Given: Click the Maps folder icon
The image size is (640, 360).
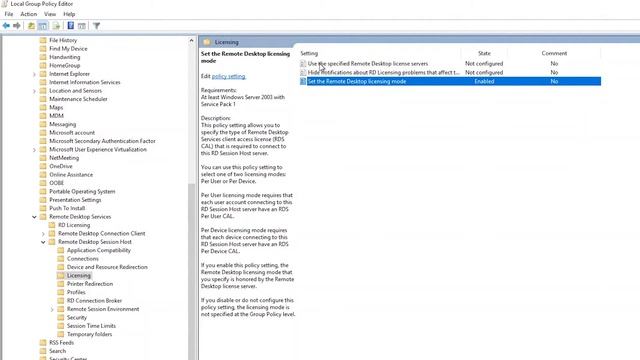Looking at the screenshot, I should click(x=43, y=107).
